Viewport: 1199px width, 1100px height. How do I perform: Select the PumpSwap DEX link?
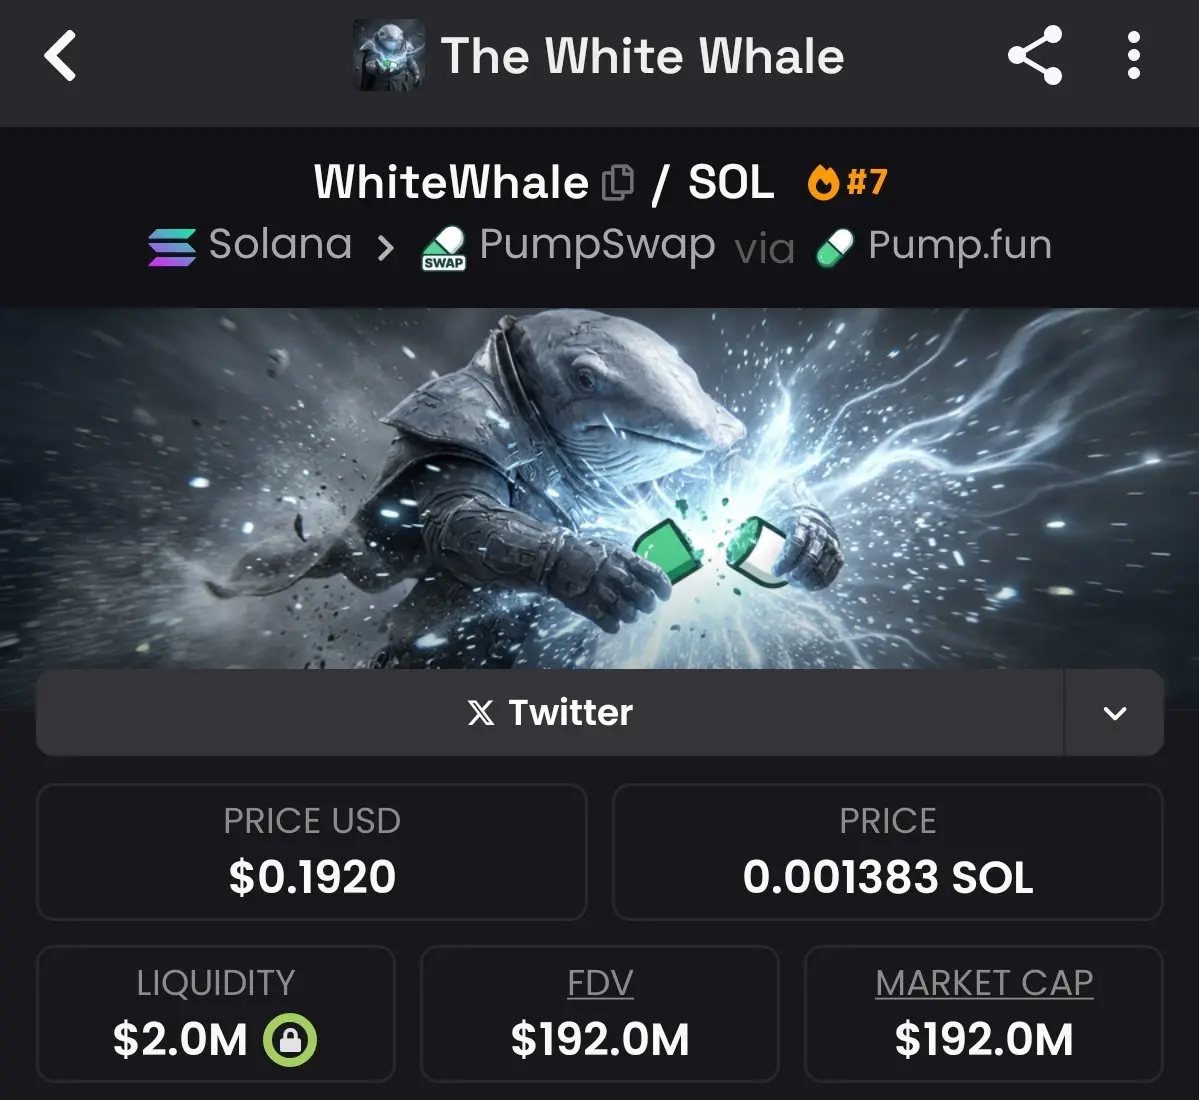pos(569,247)
